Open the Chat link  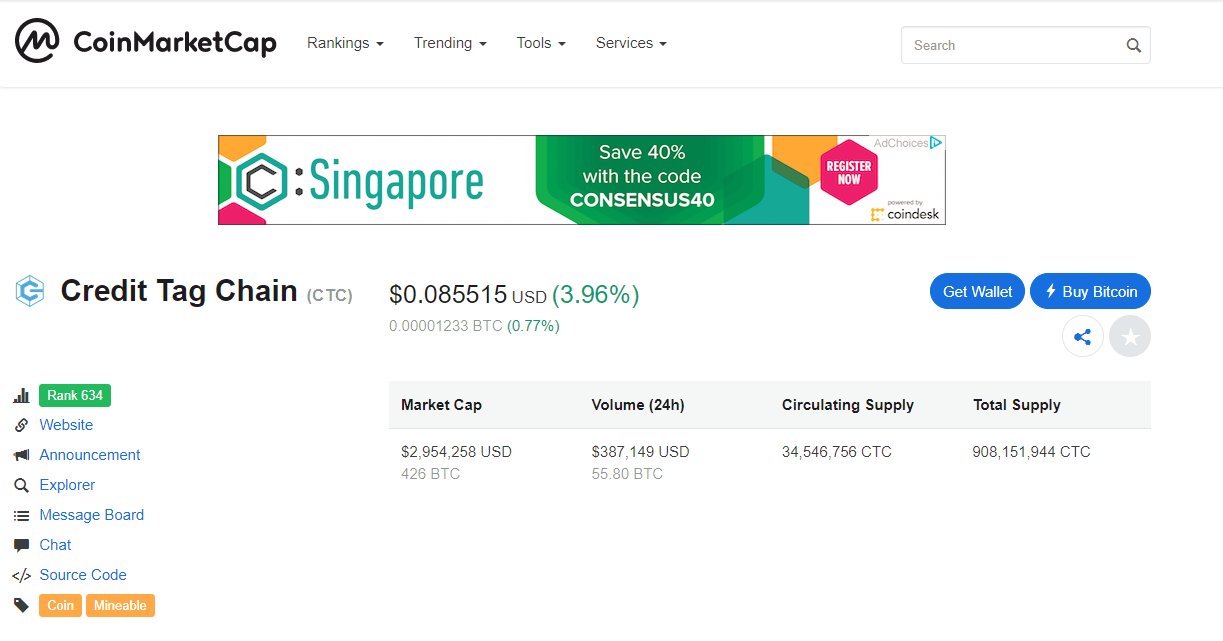[x=55, y=545]
